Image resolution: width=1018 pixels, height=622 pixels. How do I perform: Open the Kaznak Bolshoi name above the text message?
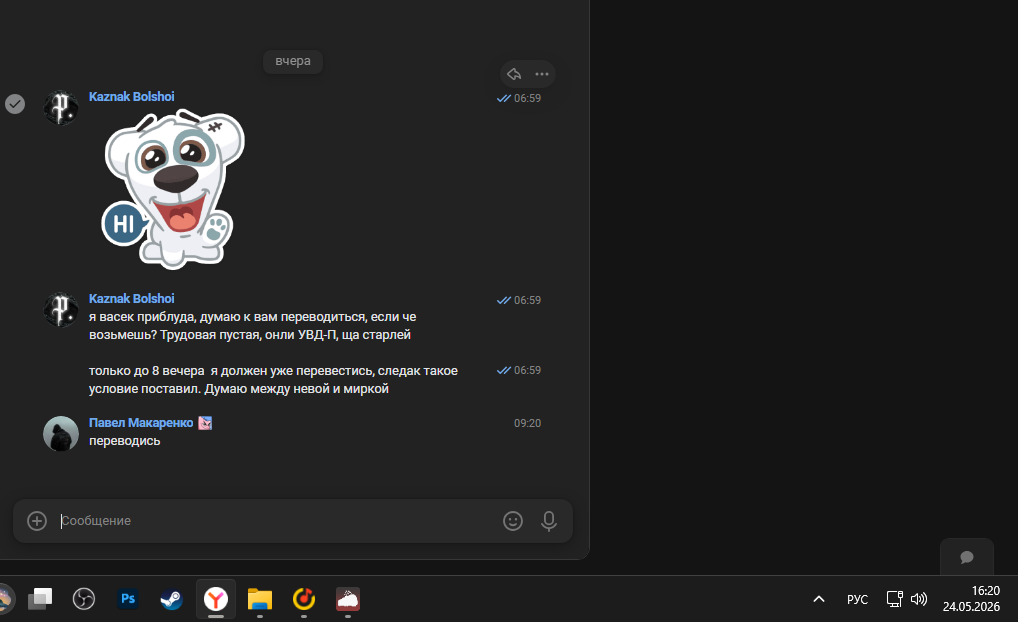pos(131,299)
